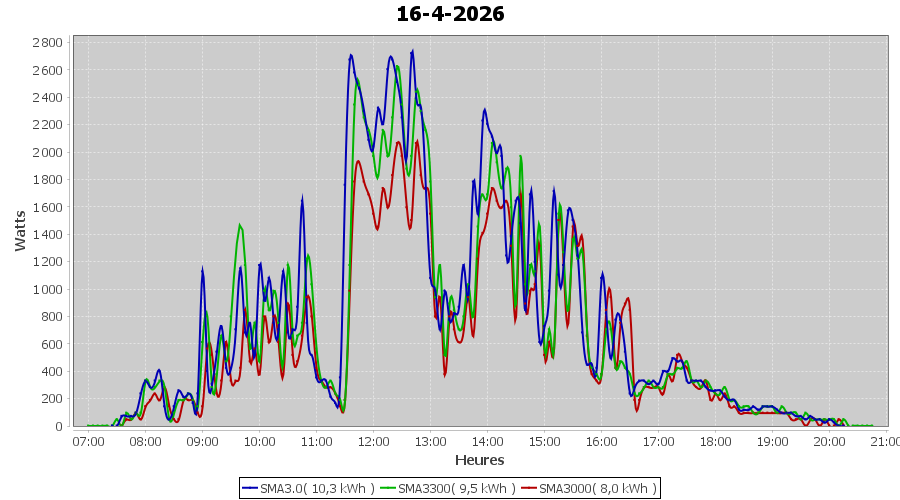This screenshot has width=900, height=500.
Task: Click the 21:00 tick on the time axis
Action: point(885,441)
